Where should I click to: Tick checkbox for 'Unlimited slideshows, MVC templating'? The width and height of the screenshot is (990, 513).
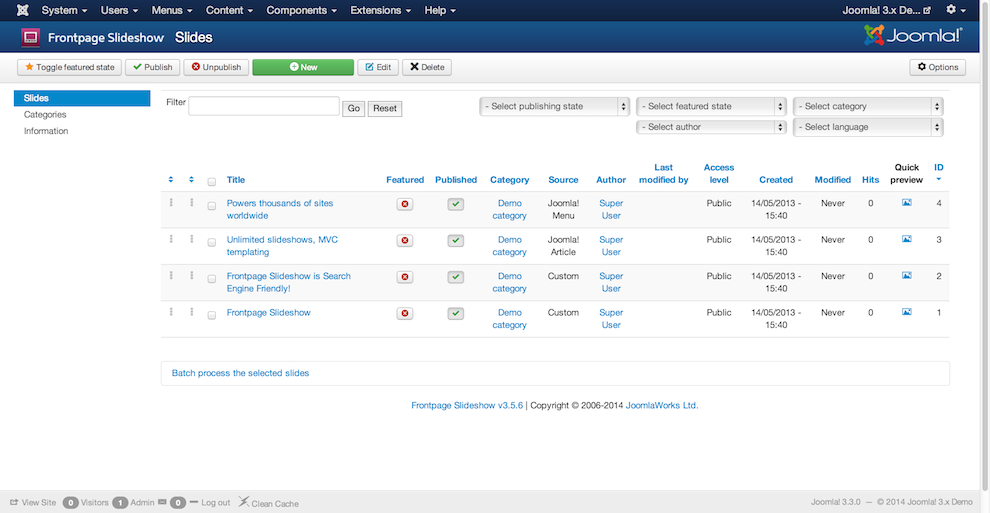coord(212,242)
